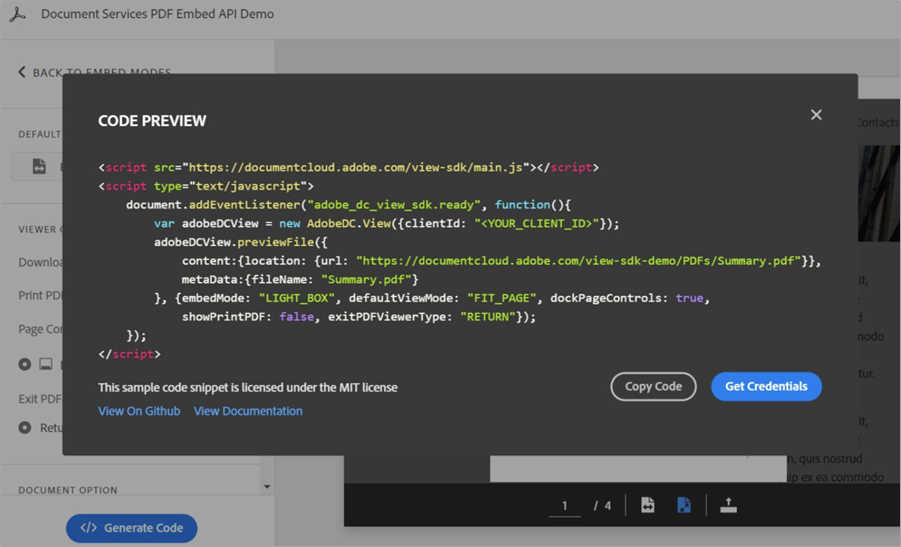
Task: Click the blue fit-page icon in PDF toolbar
Action: [x=684, y=505]
